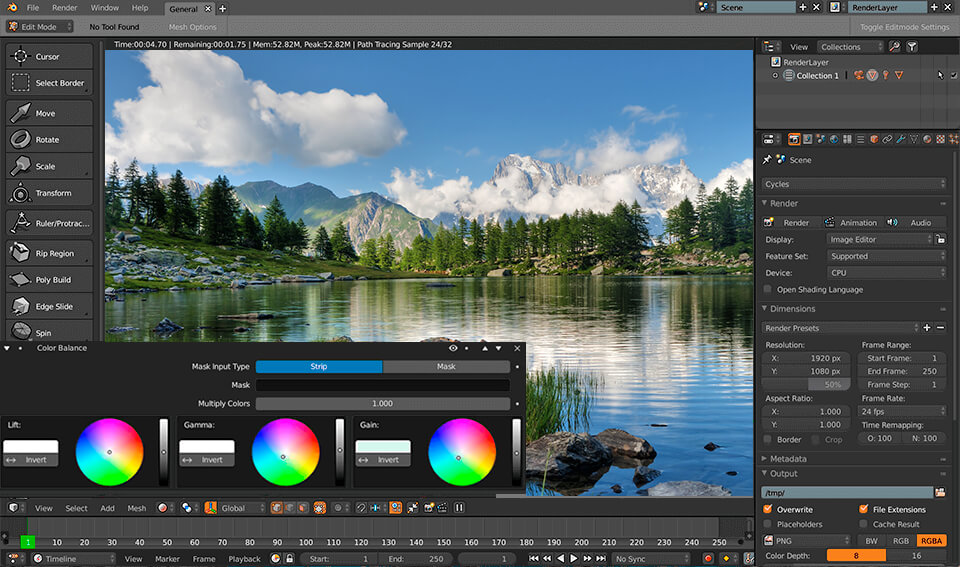Open the Render properties tab icon
This screenshot has height=567, width=960.
(x=794, y=139)
